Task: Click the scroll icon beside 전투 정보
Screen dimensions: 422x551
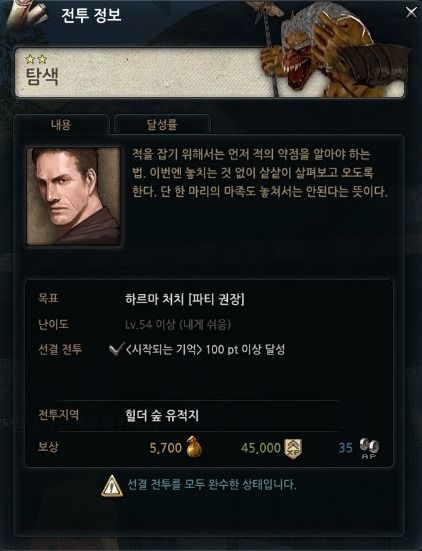Action: pyautogui.click(x=28, y=13)
